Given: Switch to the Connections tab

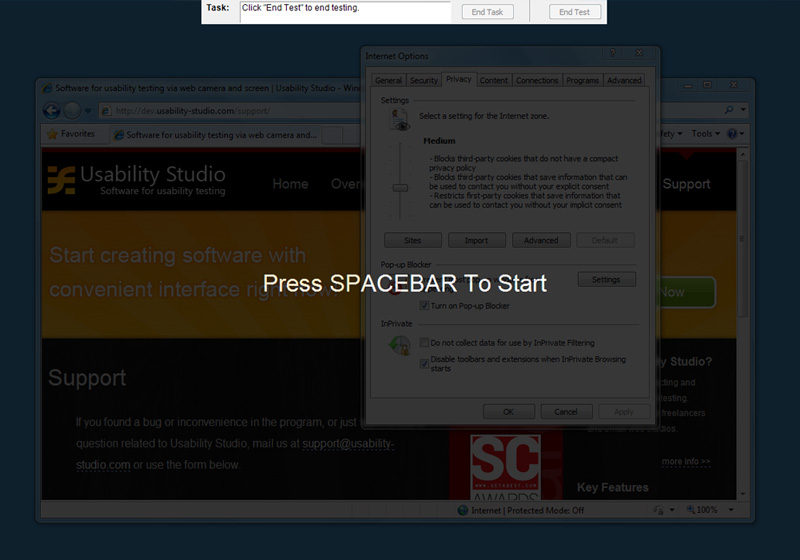Looking at the screenshot, I should (x=537, y=80).
